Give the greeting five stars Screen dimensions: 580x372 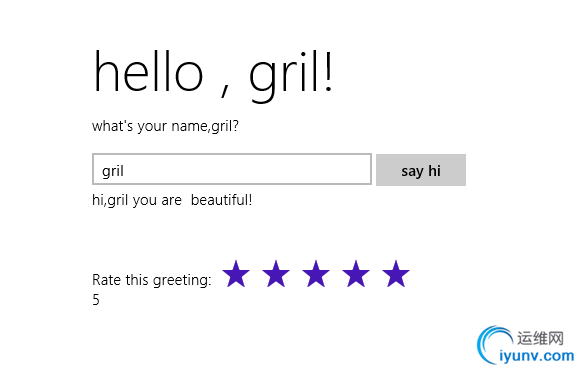(x=396, y=274)
